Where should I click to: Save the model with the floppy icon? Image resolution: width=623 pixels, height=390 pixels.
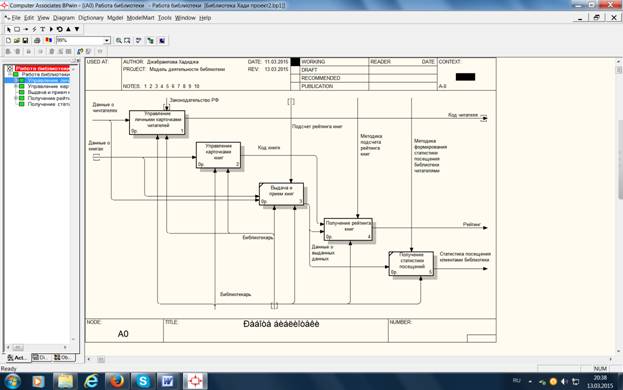[x=25, y=41]
